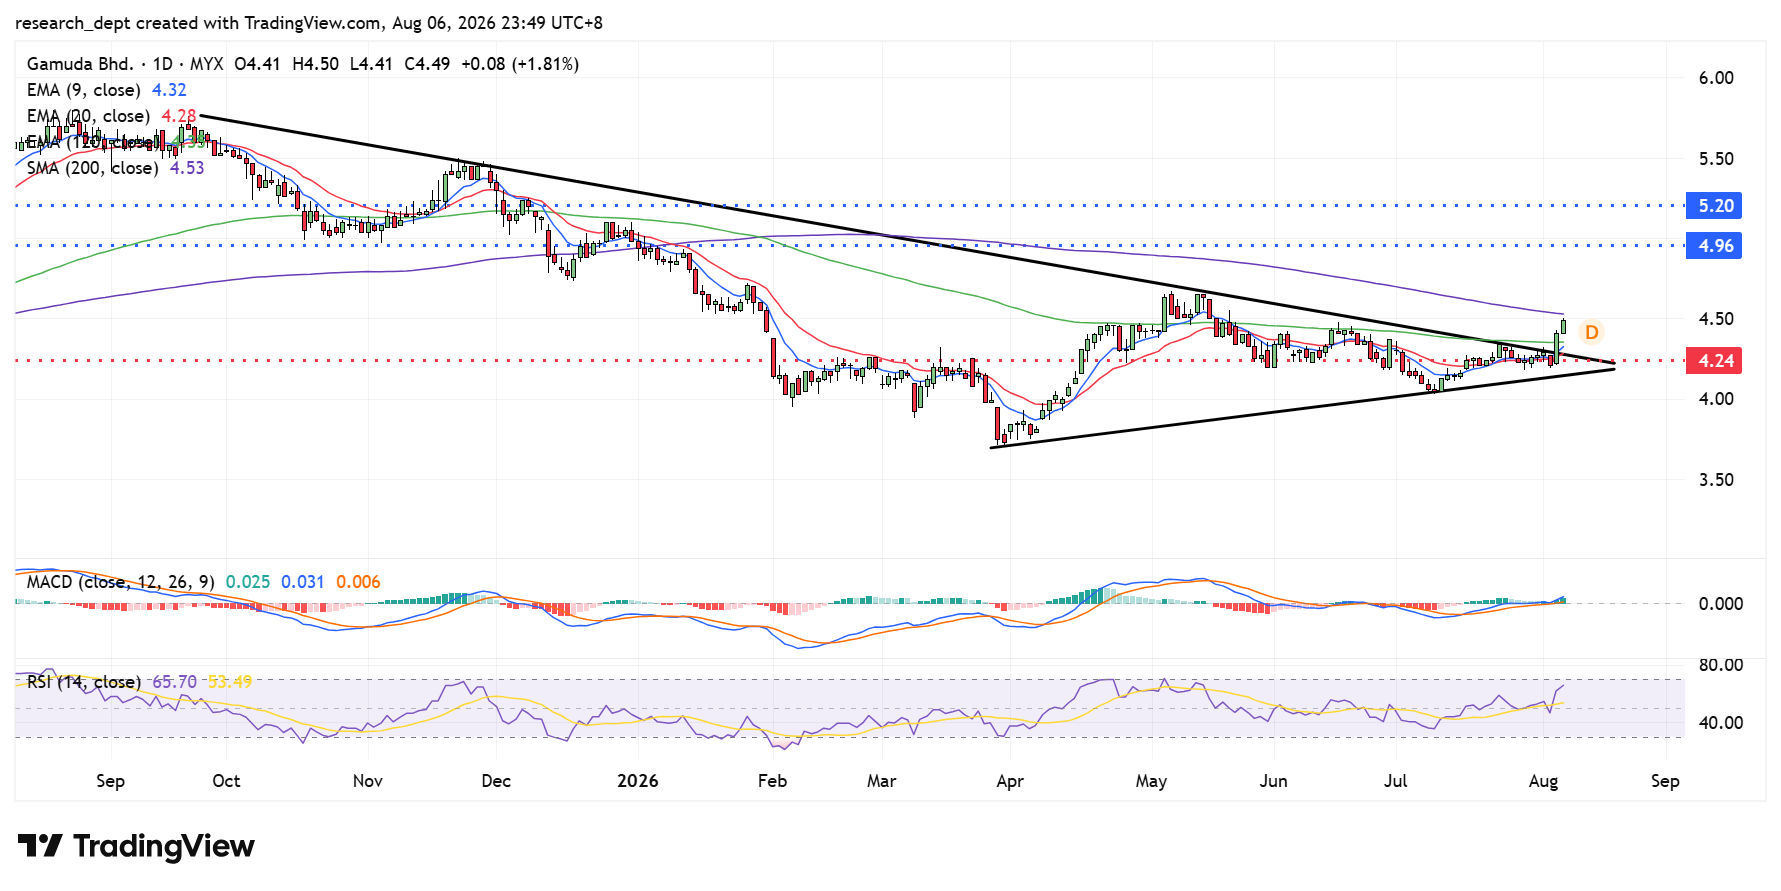Select the high value H4.50
The height and width of the screenshot is (891, 1781).
pyautogui.click(x=316, y=64)
